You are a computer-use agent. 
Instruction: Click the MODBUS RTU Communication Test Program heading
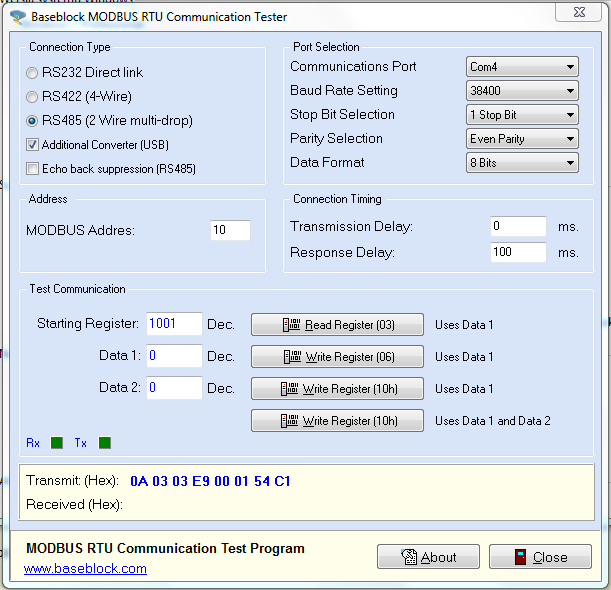(x=165, y=548)
